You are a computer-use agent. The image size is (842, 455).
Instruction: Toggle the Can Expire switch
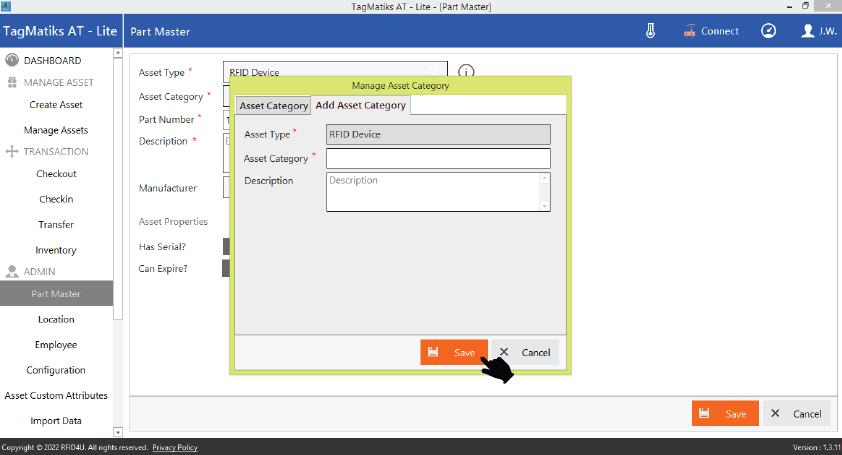click(227, 268)
